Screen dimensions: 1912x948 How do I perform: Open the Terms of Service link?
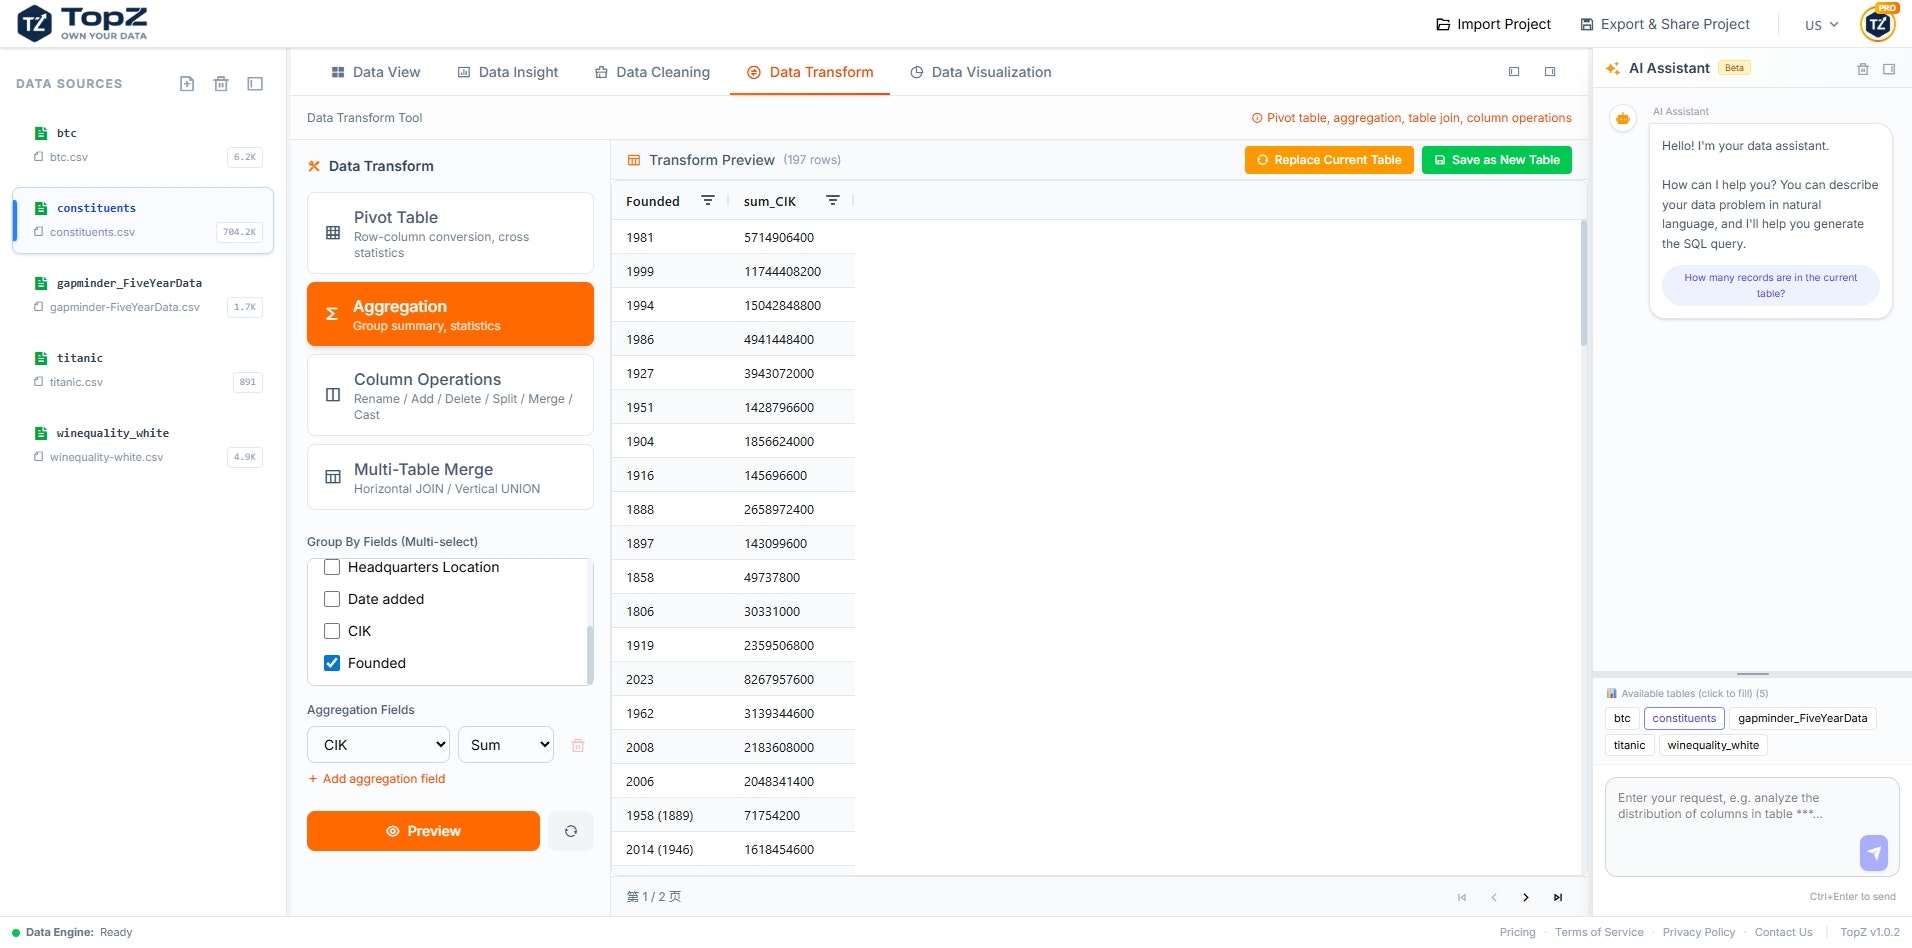(x=1599, y=932)
